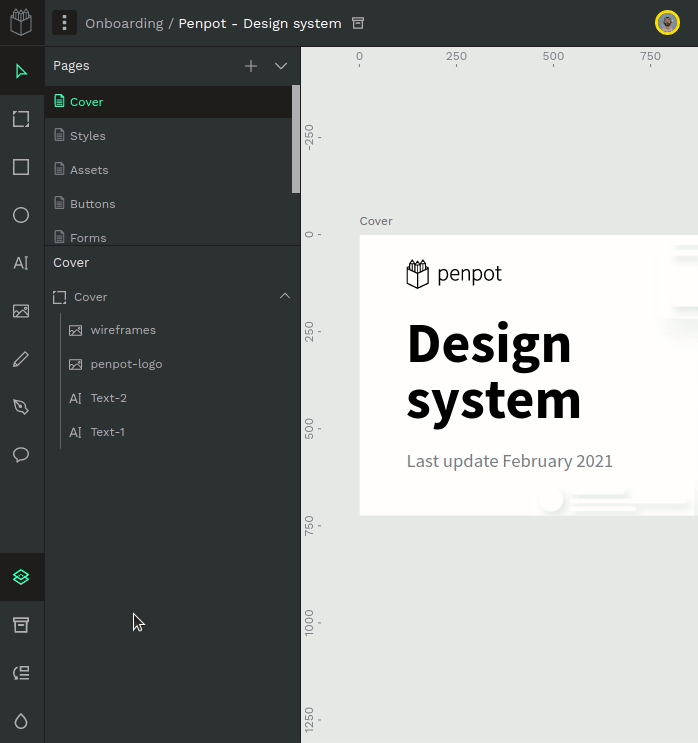
Task: Open the main menu with three dots
Action: tap(64, 23)
